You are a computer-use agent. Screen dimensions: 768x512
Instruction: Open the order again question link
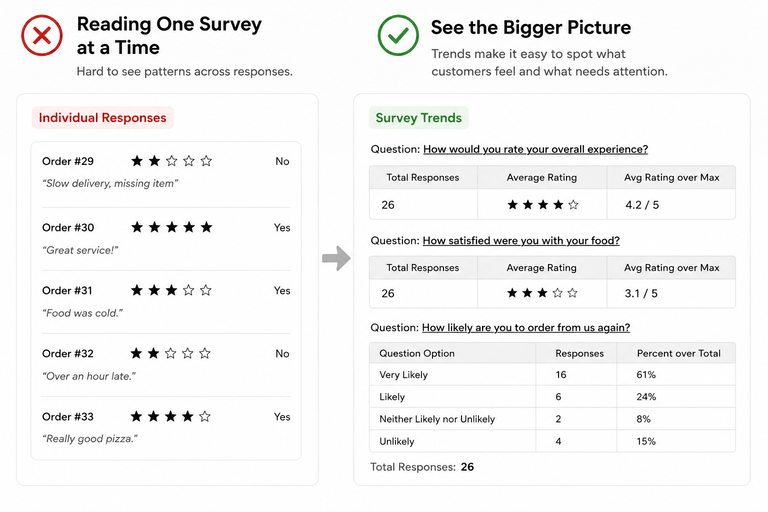click(x=526, y=327)
